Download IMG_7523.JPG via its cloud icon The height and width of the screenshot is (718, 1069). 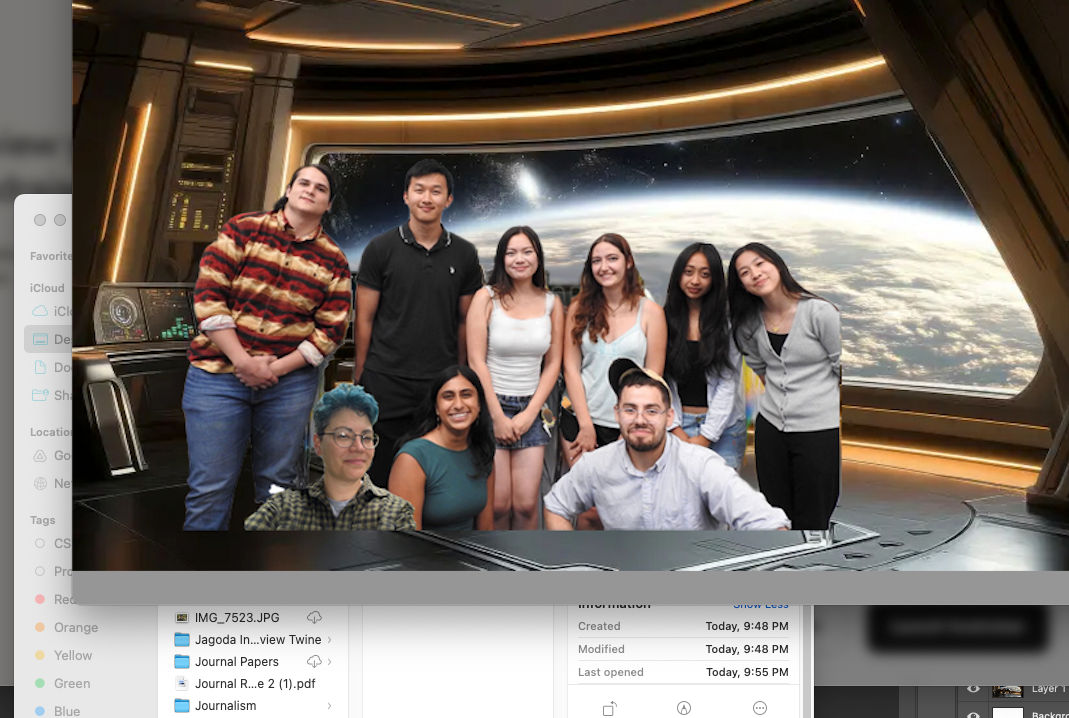[x=314, y=617]
